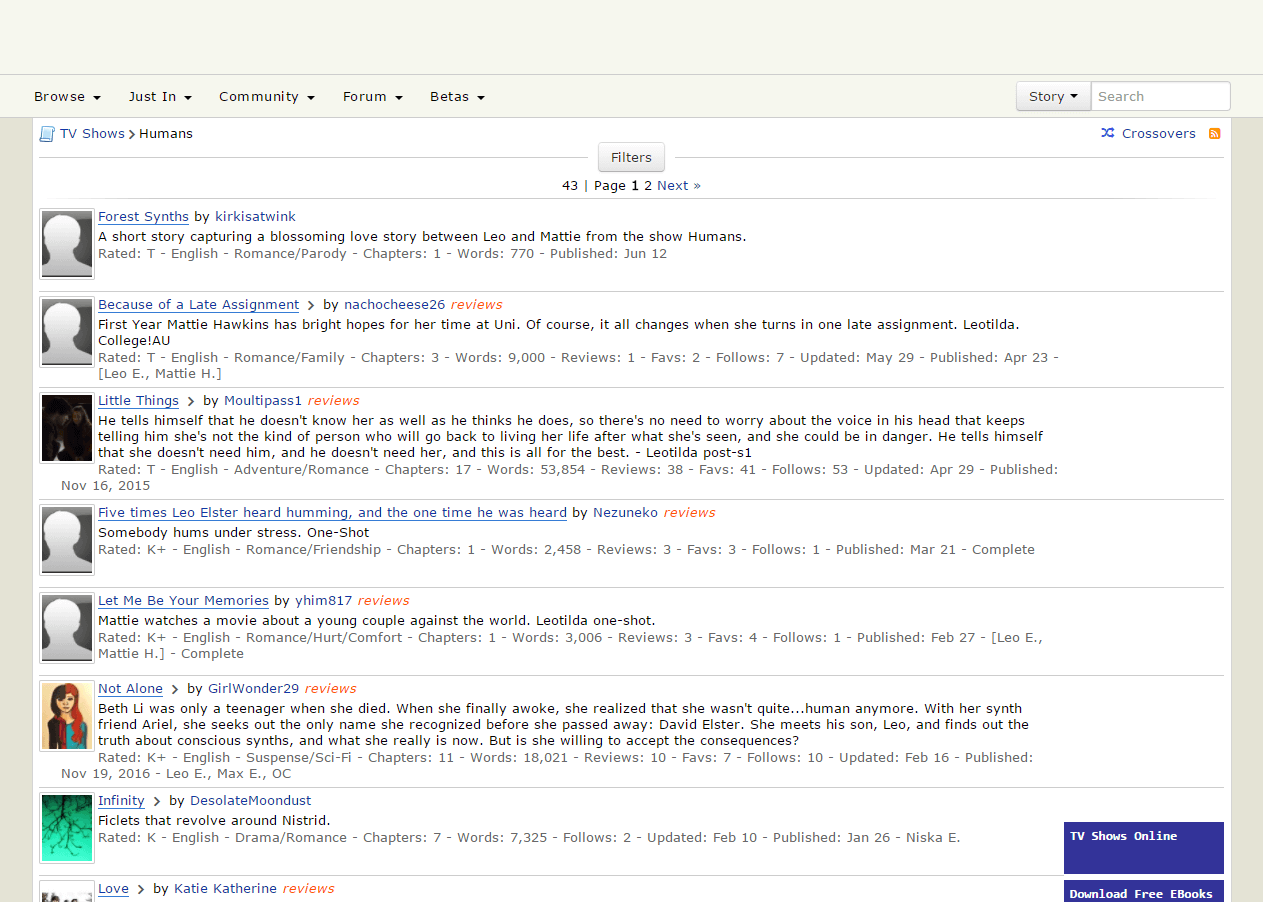Image resolution: width=1263 pixels, height=902 pixels.
Task: Expand the Just In menu
Action: click(159, 97)
